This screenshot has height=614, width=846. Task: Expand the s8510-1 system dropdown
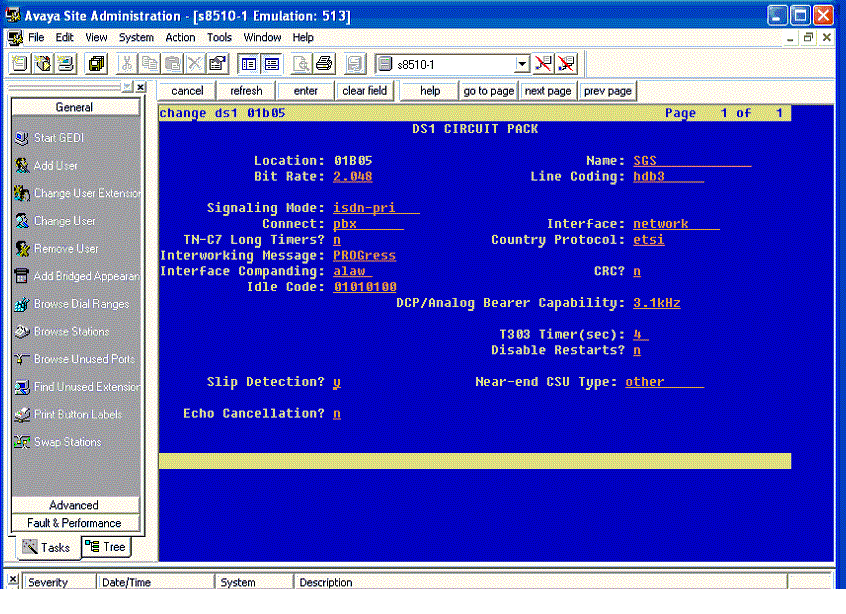pos(522,64)
